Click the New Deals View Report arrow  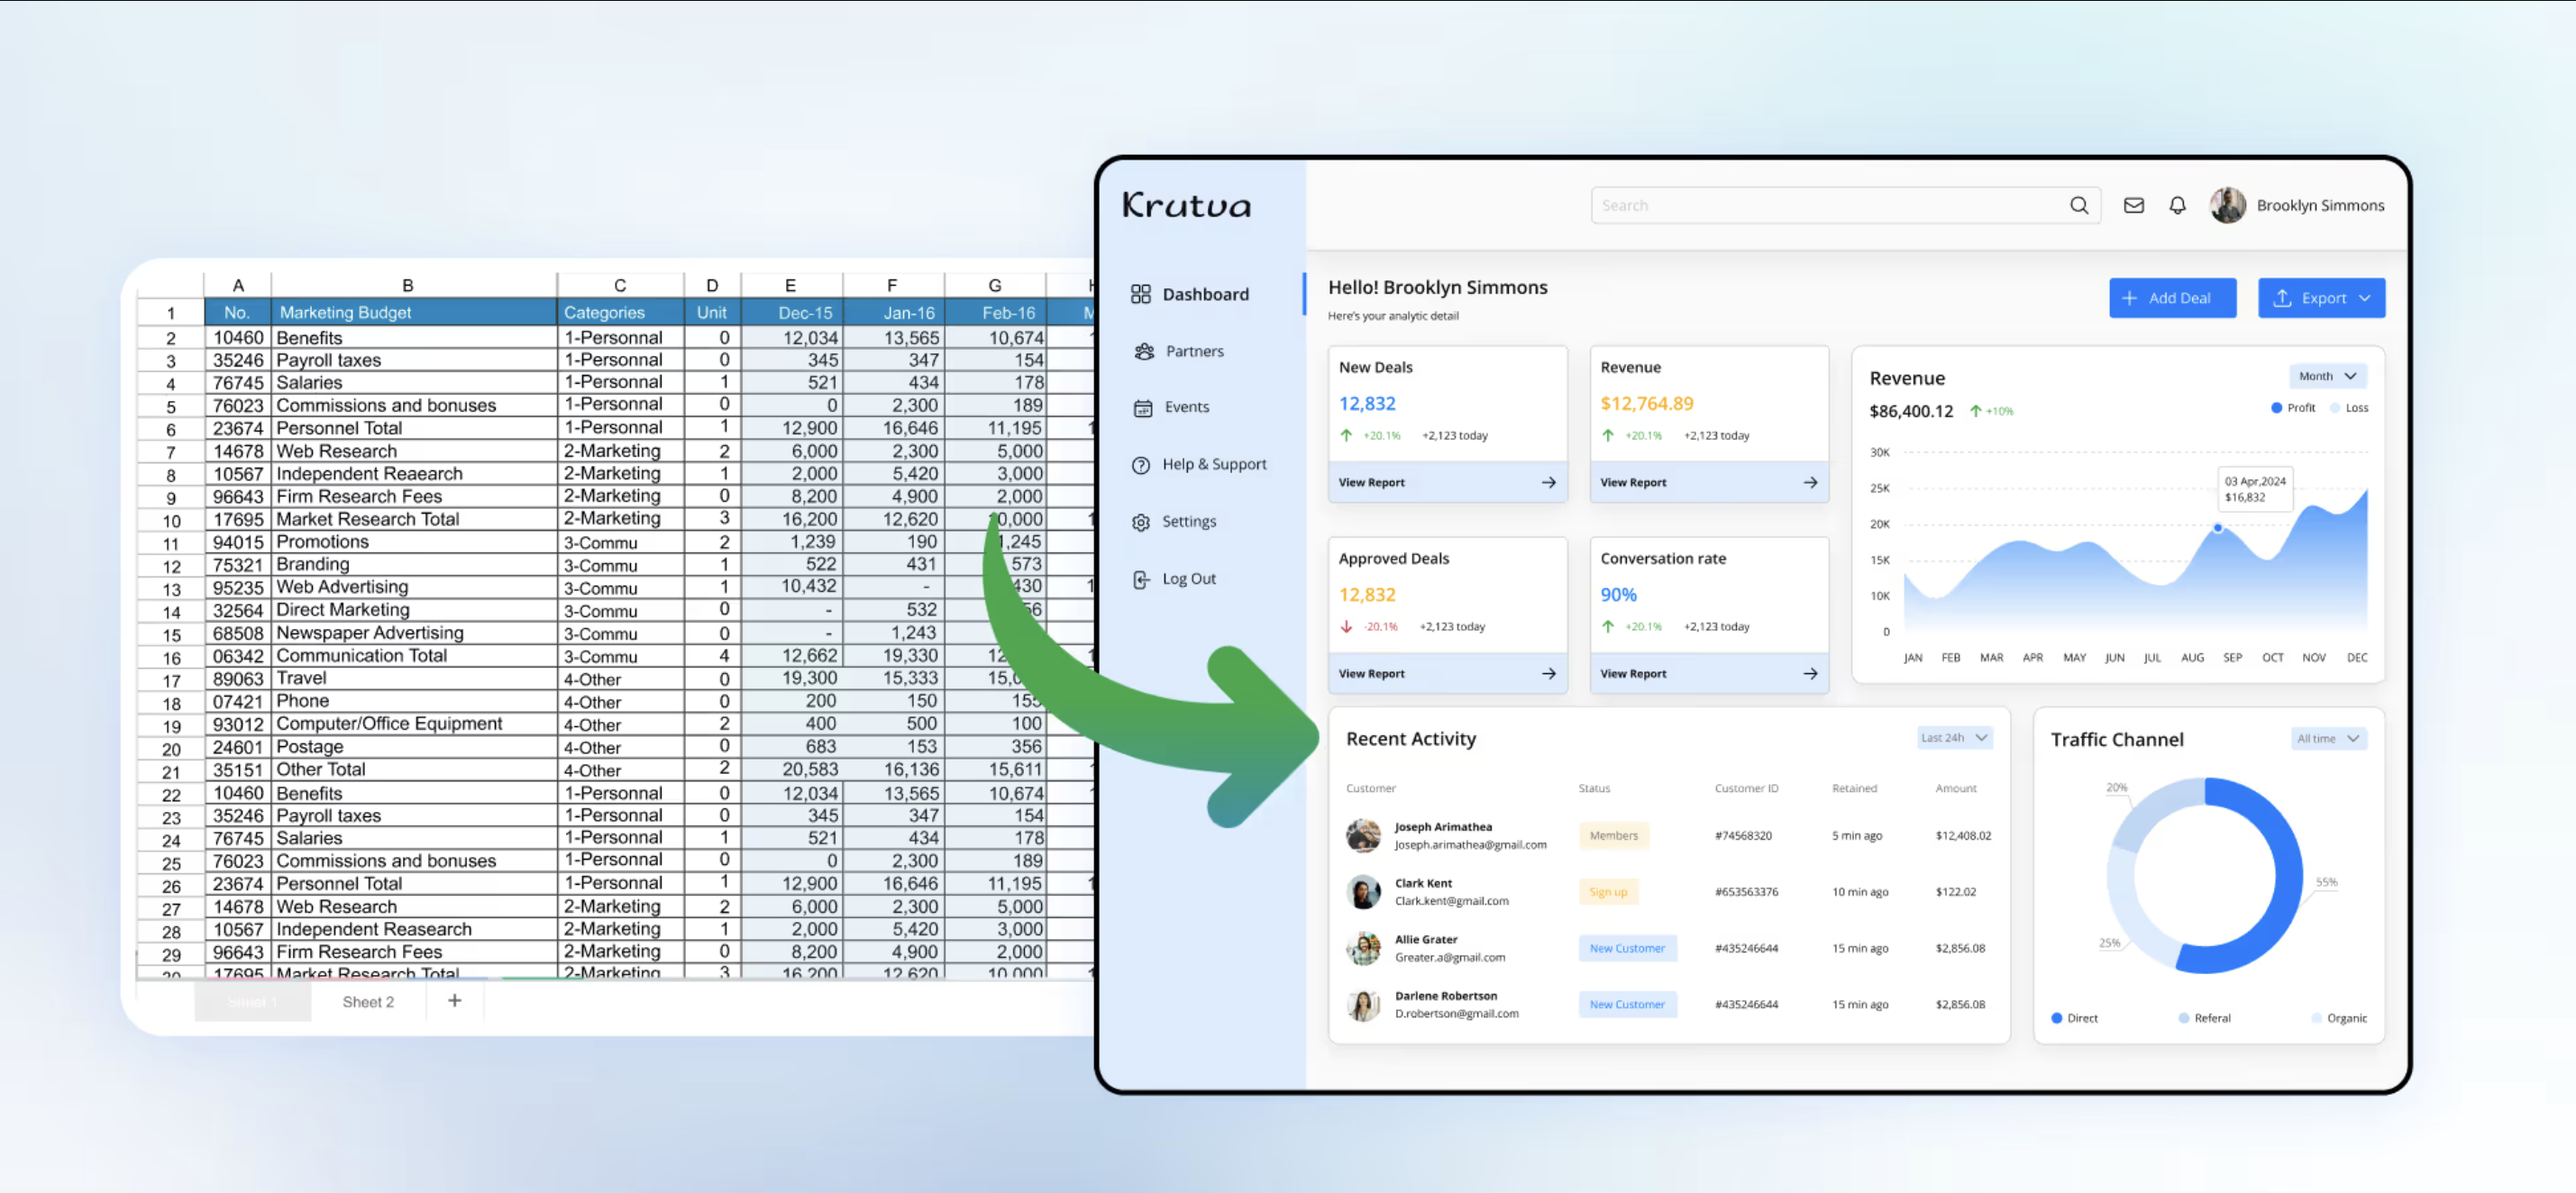[x=1548, y=482]
